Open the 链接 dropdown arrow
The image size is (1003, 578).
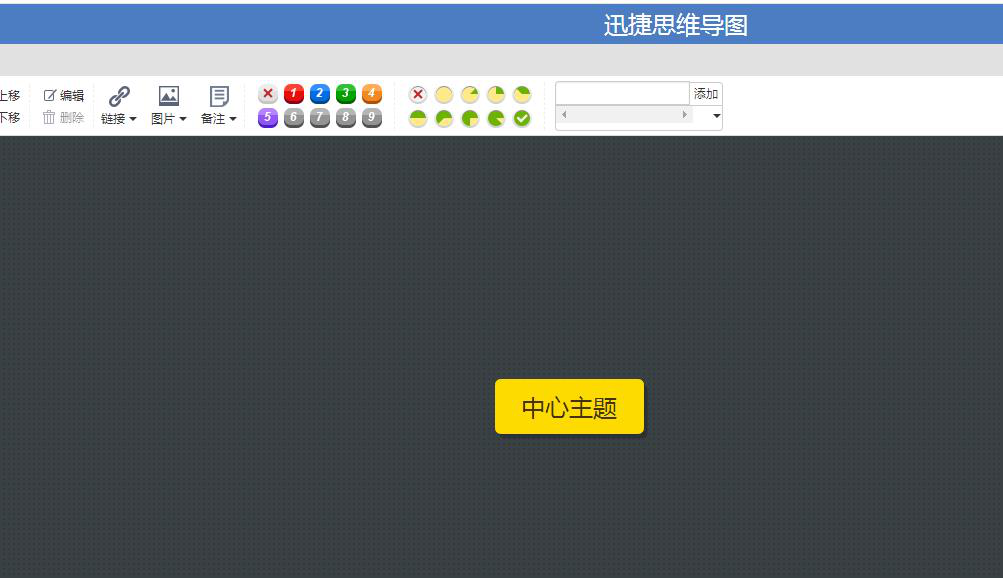click(132, 119)
